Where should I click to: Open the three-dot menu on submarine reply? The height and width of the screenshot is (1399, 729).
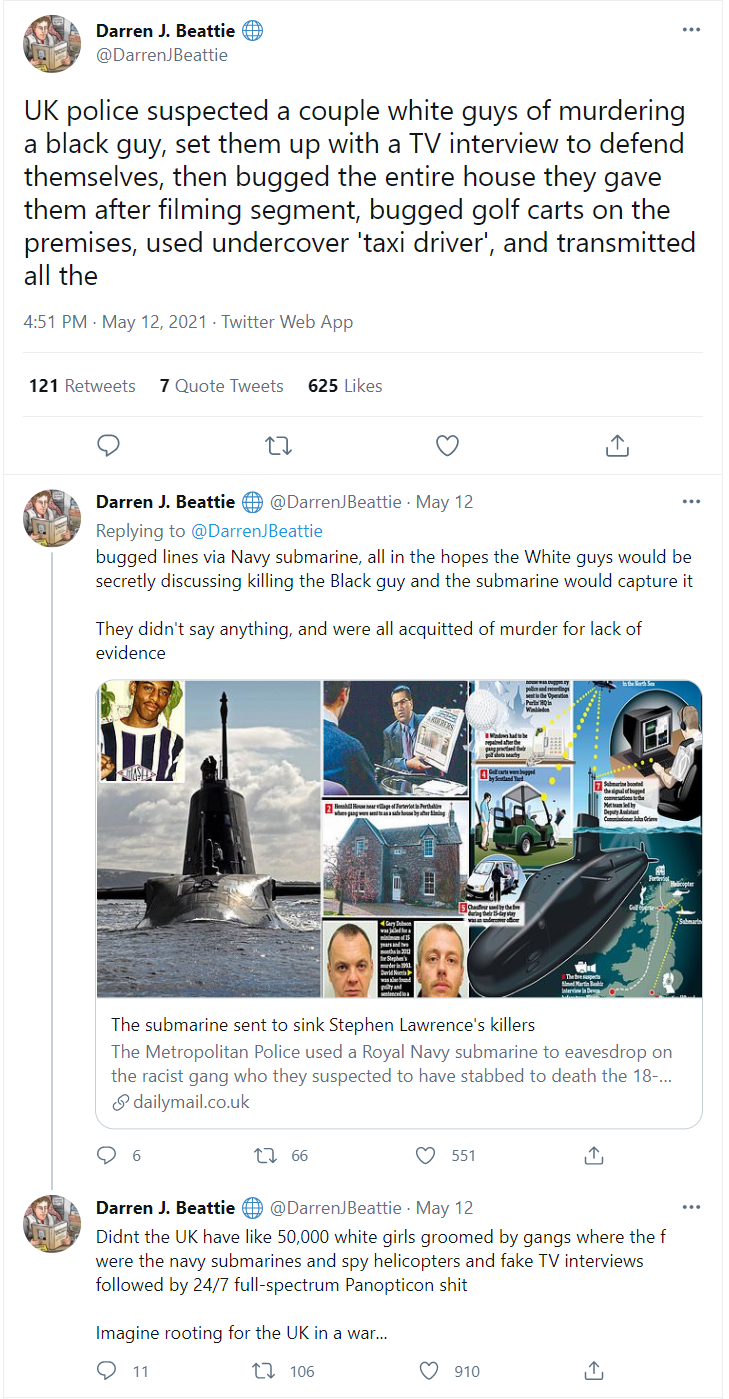[x=691, y=501]
